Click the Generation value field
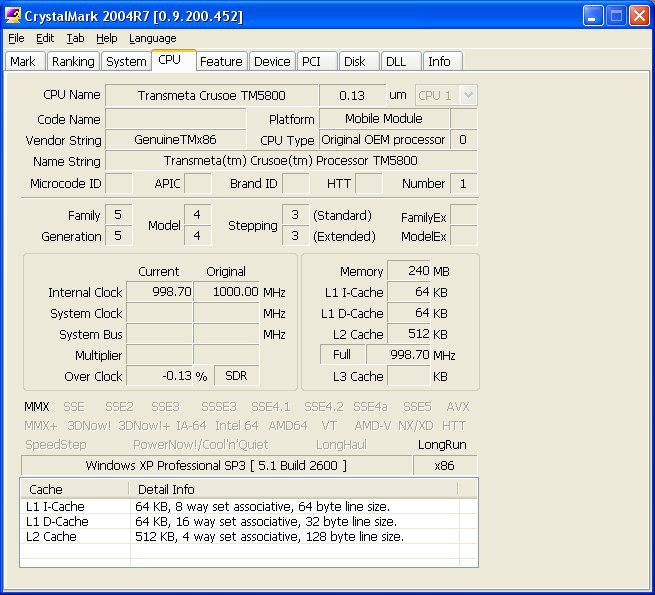 tap(118, 236)
